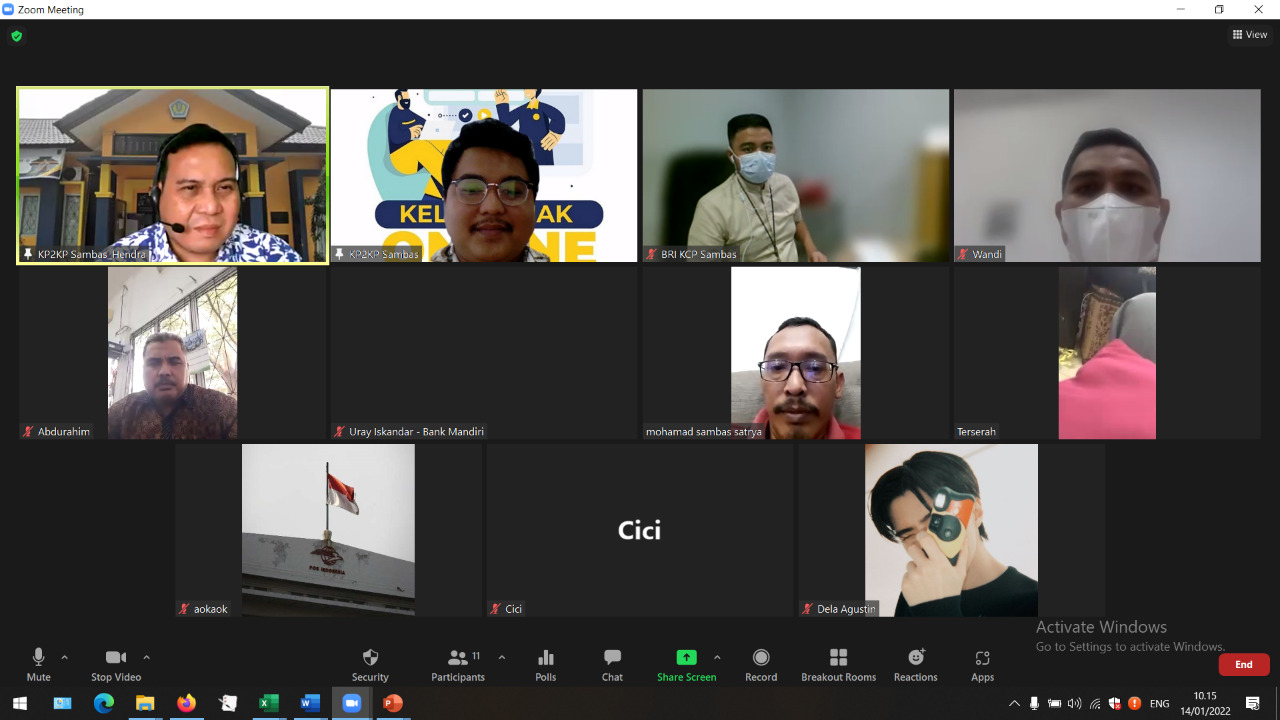This screenshot has width=1280, height=720.
Task: Open the Participants panel
Action: pos(458,658)
